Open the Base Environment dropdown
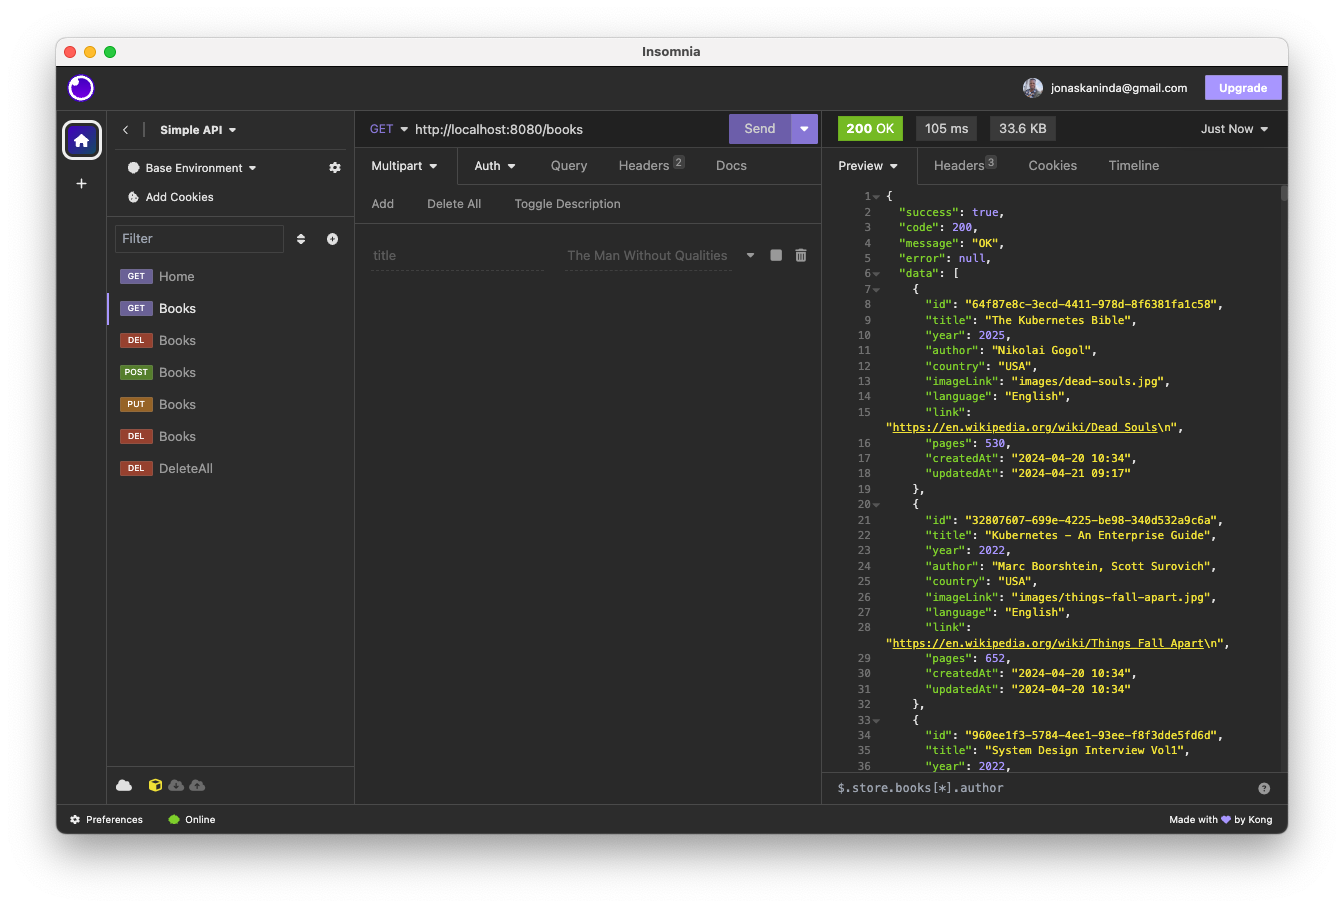1344x908 pixels. pos(201,168)
